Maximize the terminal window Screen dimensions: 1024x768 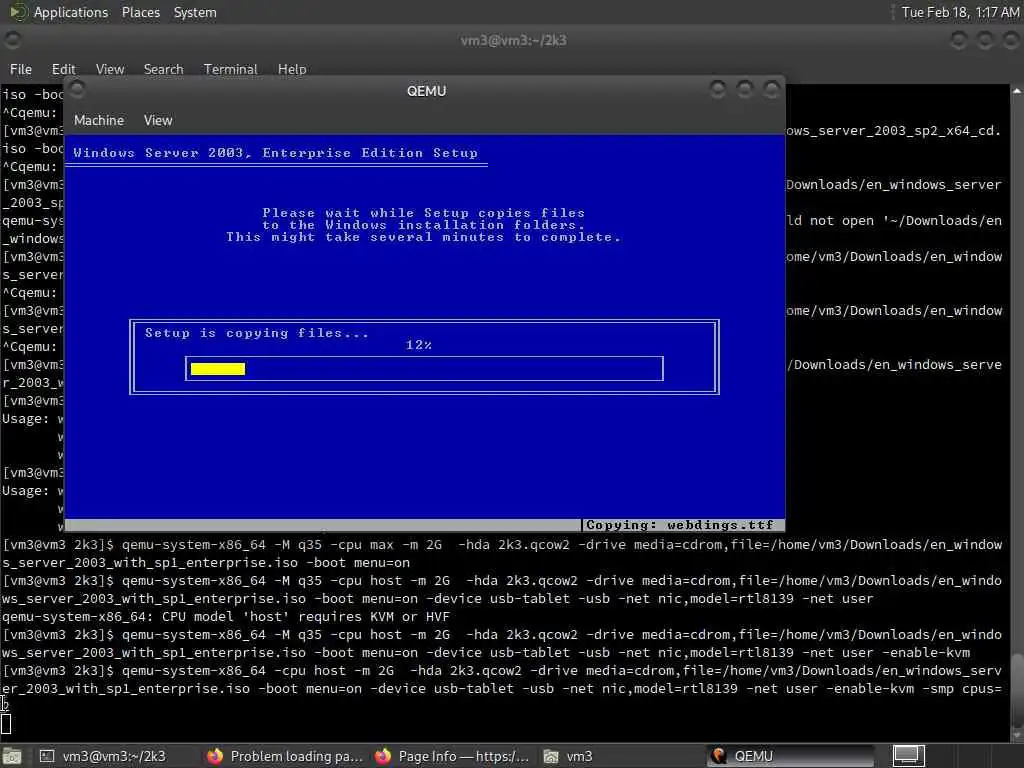click(x=985, y=40)
